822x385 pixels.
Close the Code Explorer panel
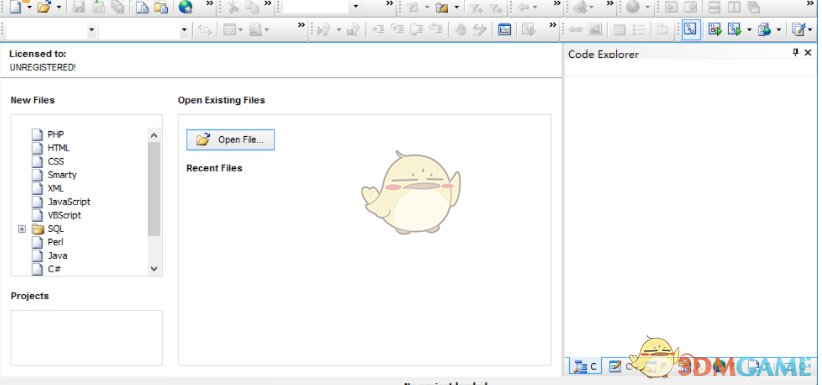pyautogui.click(x=808, y=52)
